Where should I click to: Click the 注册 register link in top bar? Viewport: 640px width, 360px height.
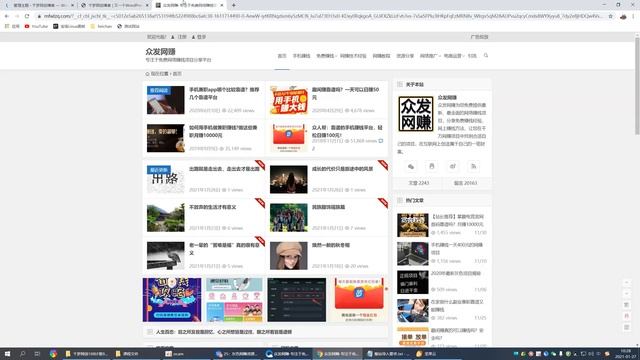(x=179, y=37)
